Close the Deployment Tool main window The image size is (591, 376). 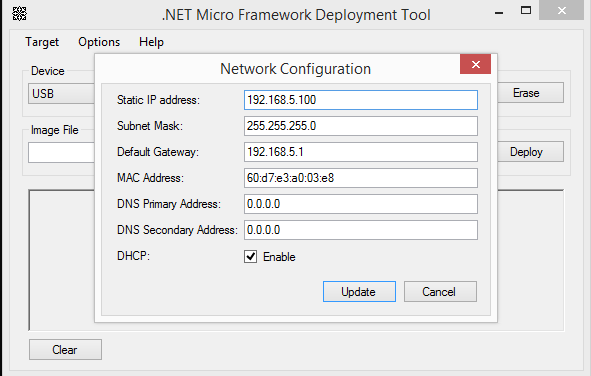click(562, 11)
